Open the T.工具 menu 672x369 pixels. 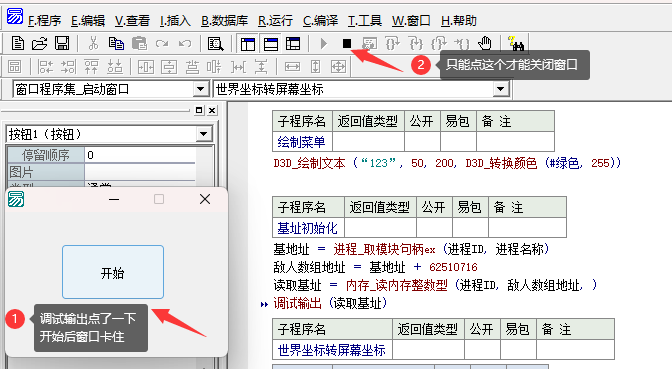364,21
